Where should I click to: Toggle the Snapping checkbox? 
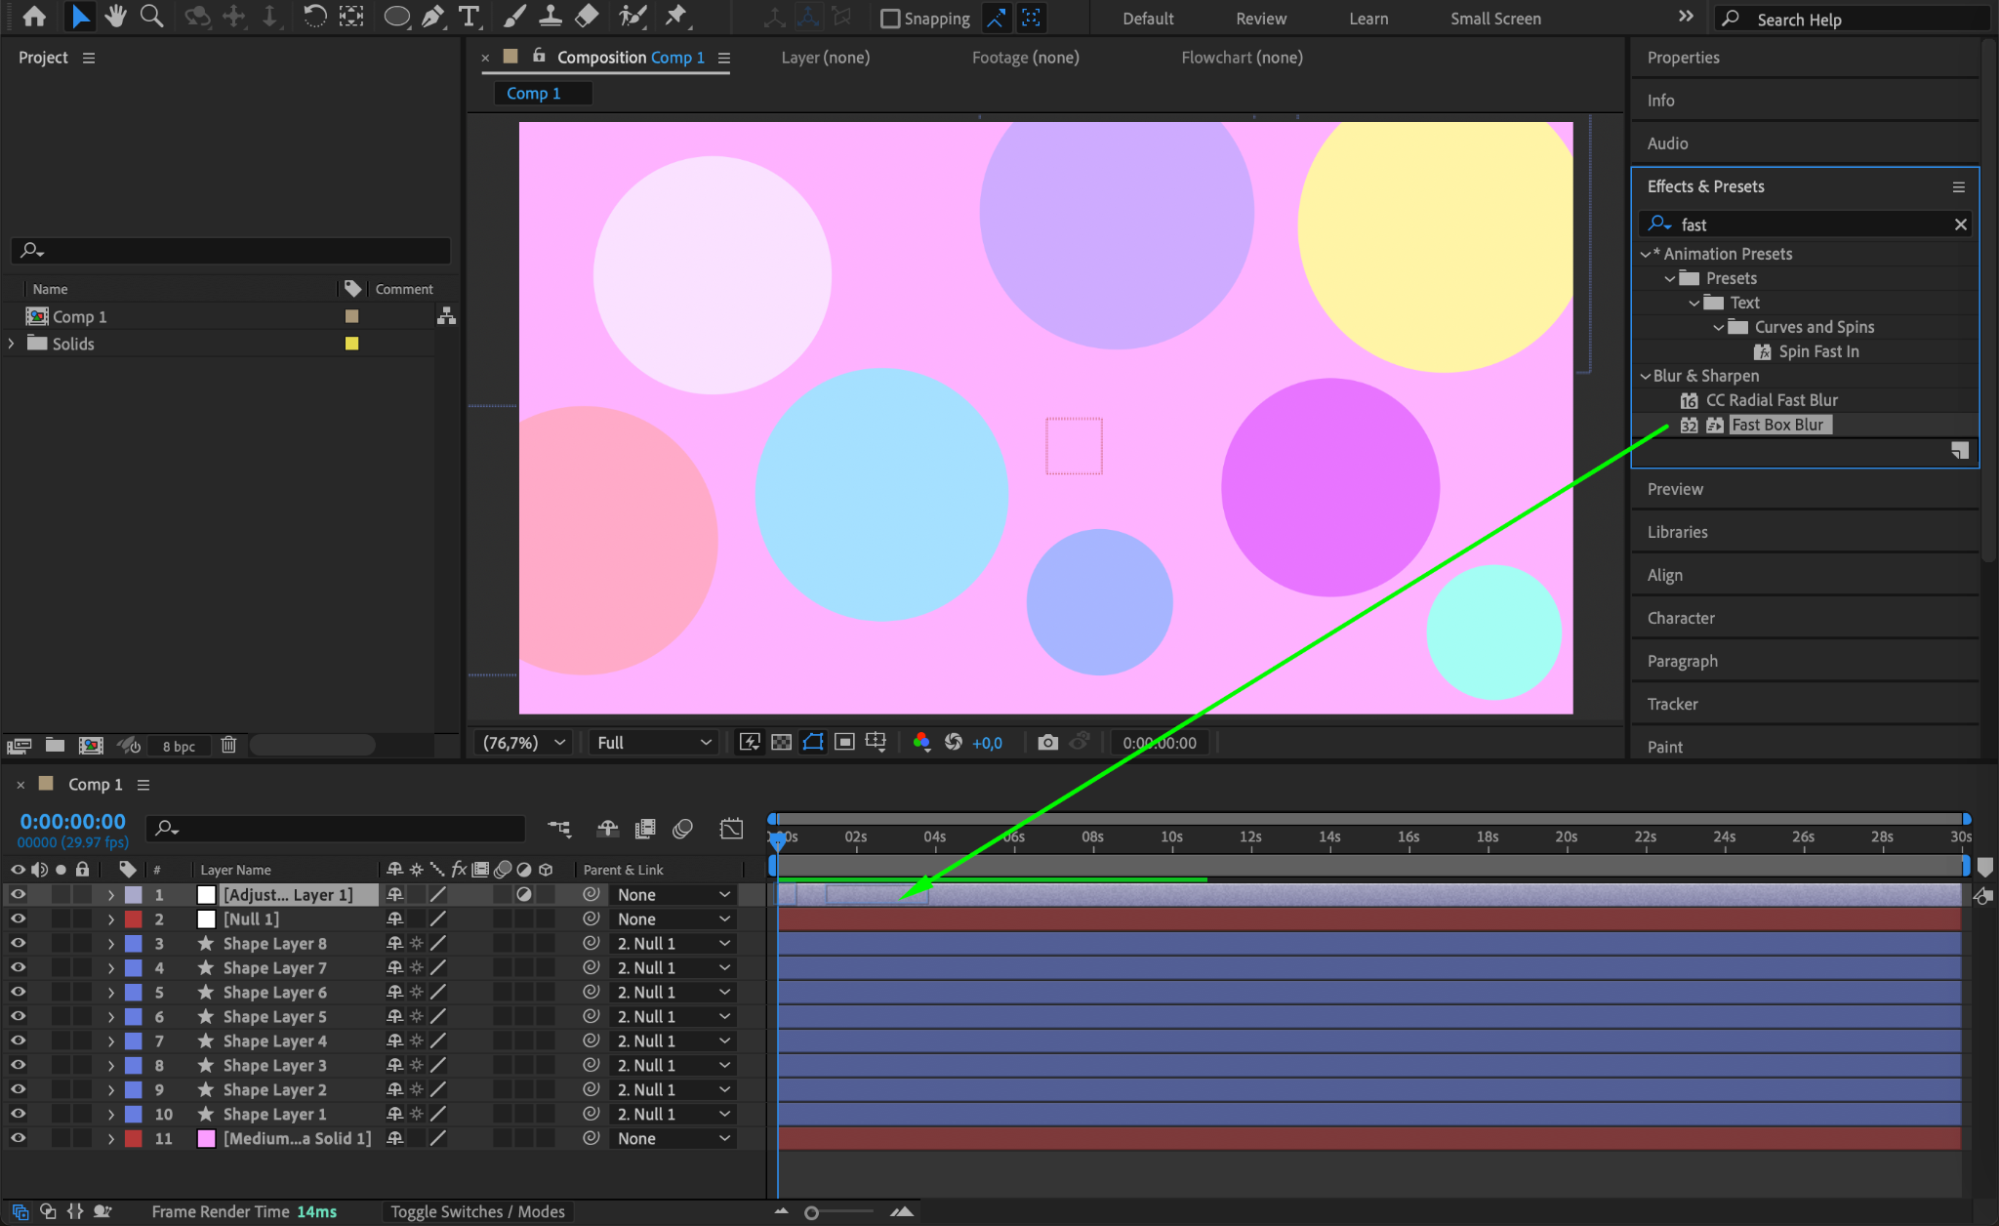pyautogui.click(x=889, y=19)
